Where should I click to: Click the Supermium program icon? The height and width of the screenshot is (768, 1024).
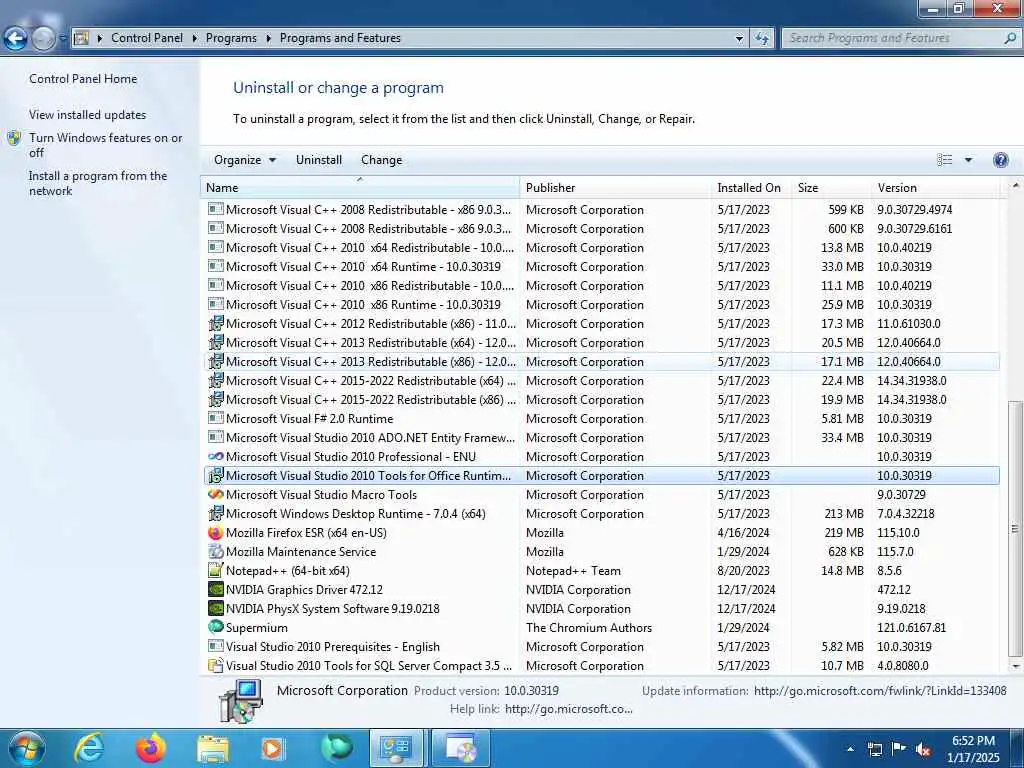point(216,627)
